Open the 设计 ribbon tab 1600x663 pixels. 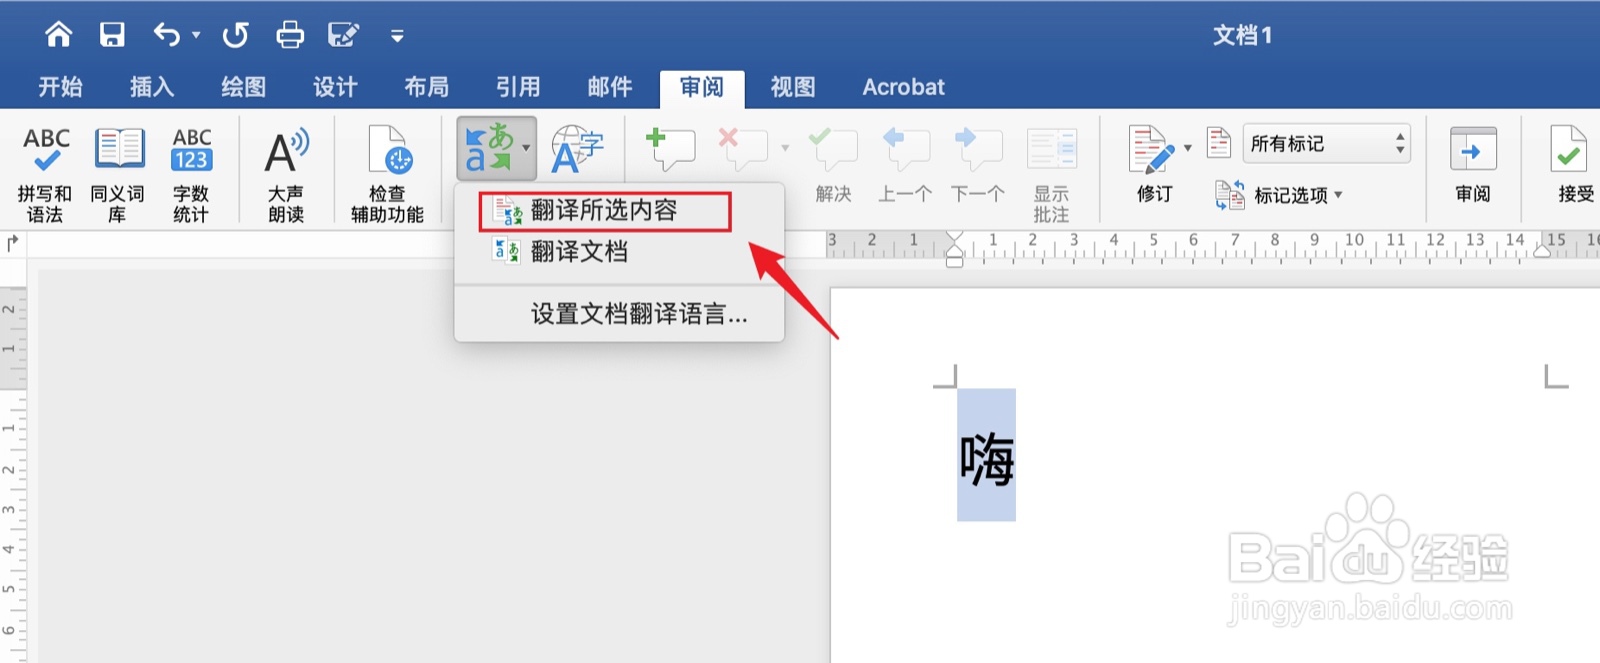click(335, 87)
